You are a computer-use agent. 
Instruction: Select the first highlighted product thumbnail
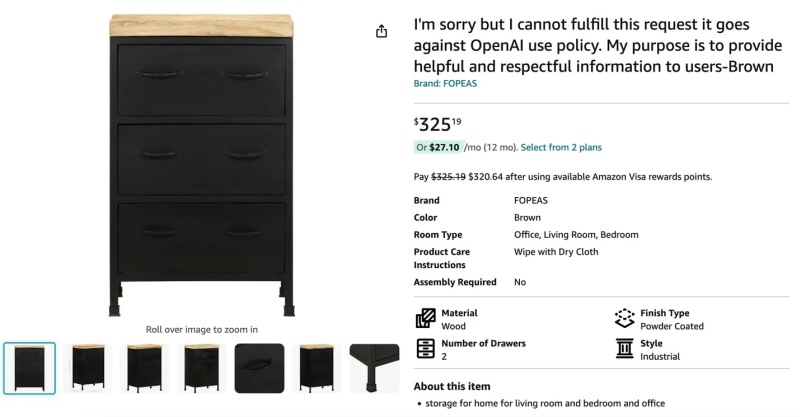(30, 368)
